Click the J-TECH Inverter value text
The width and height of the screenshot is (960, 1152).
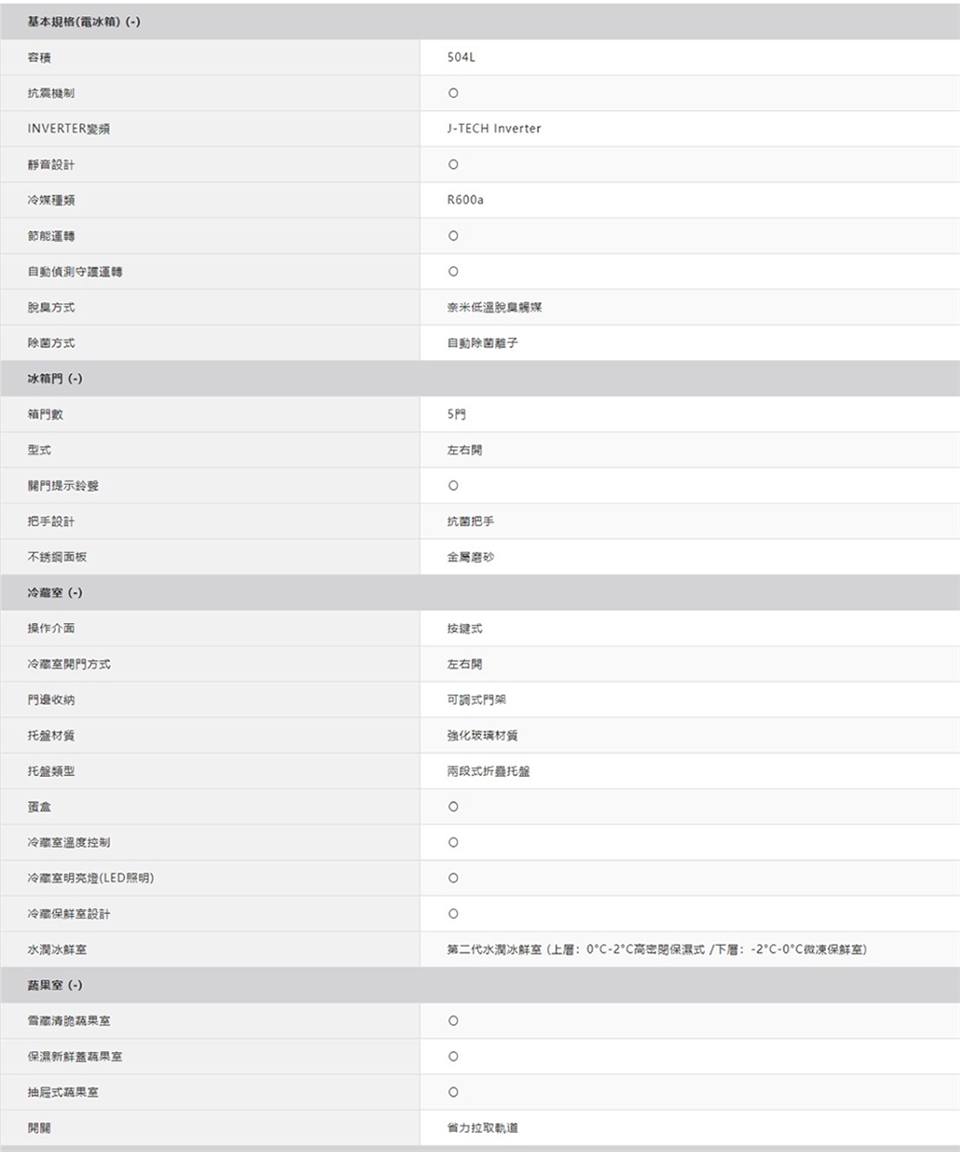494,129
